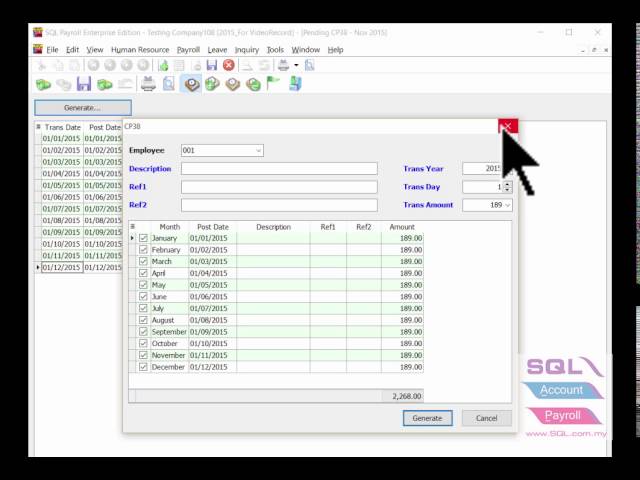Uncheck the August row checkbox

click(x=143, y=320)
